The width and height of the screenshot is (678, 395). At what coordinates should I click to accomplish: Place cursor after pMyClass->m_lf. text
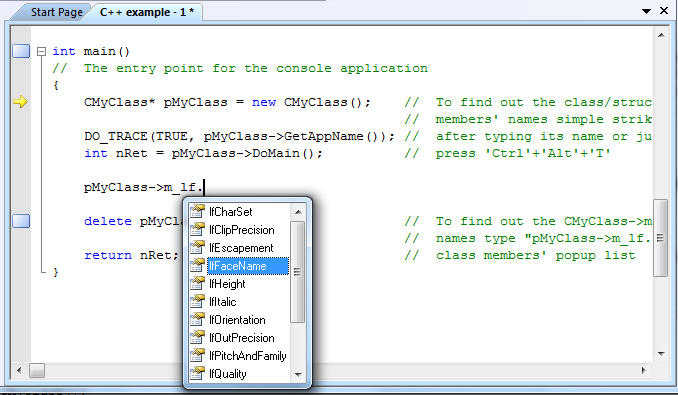[204, 188]
